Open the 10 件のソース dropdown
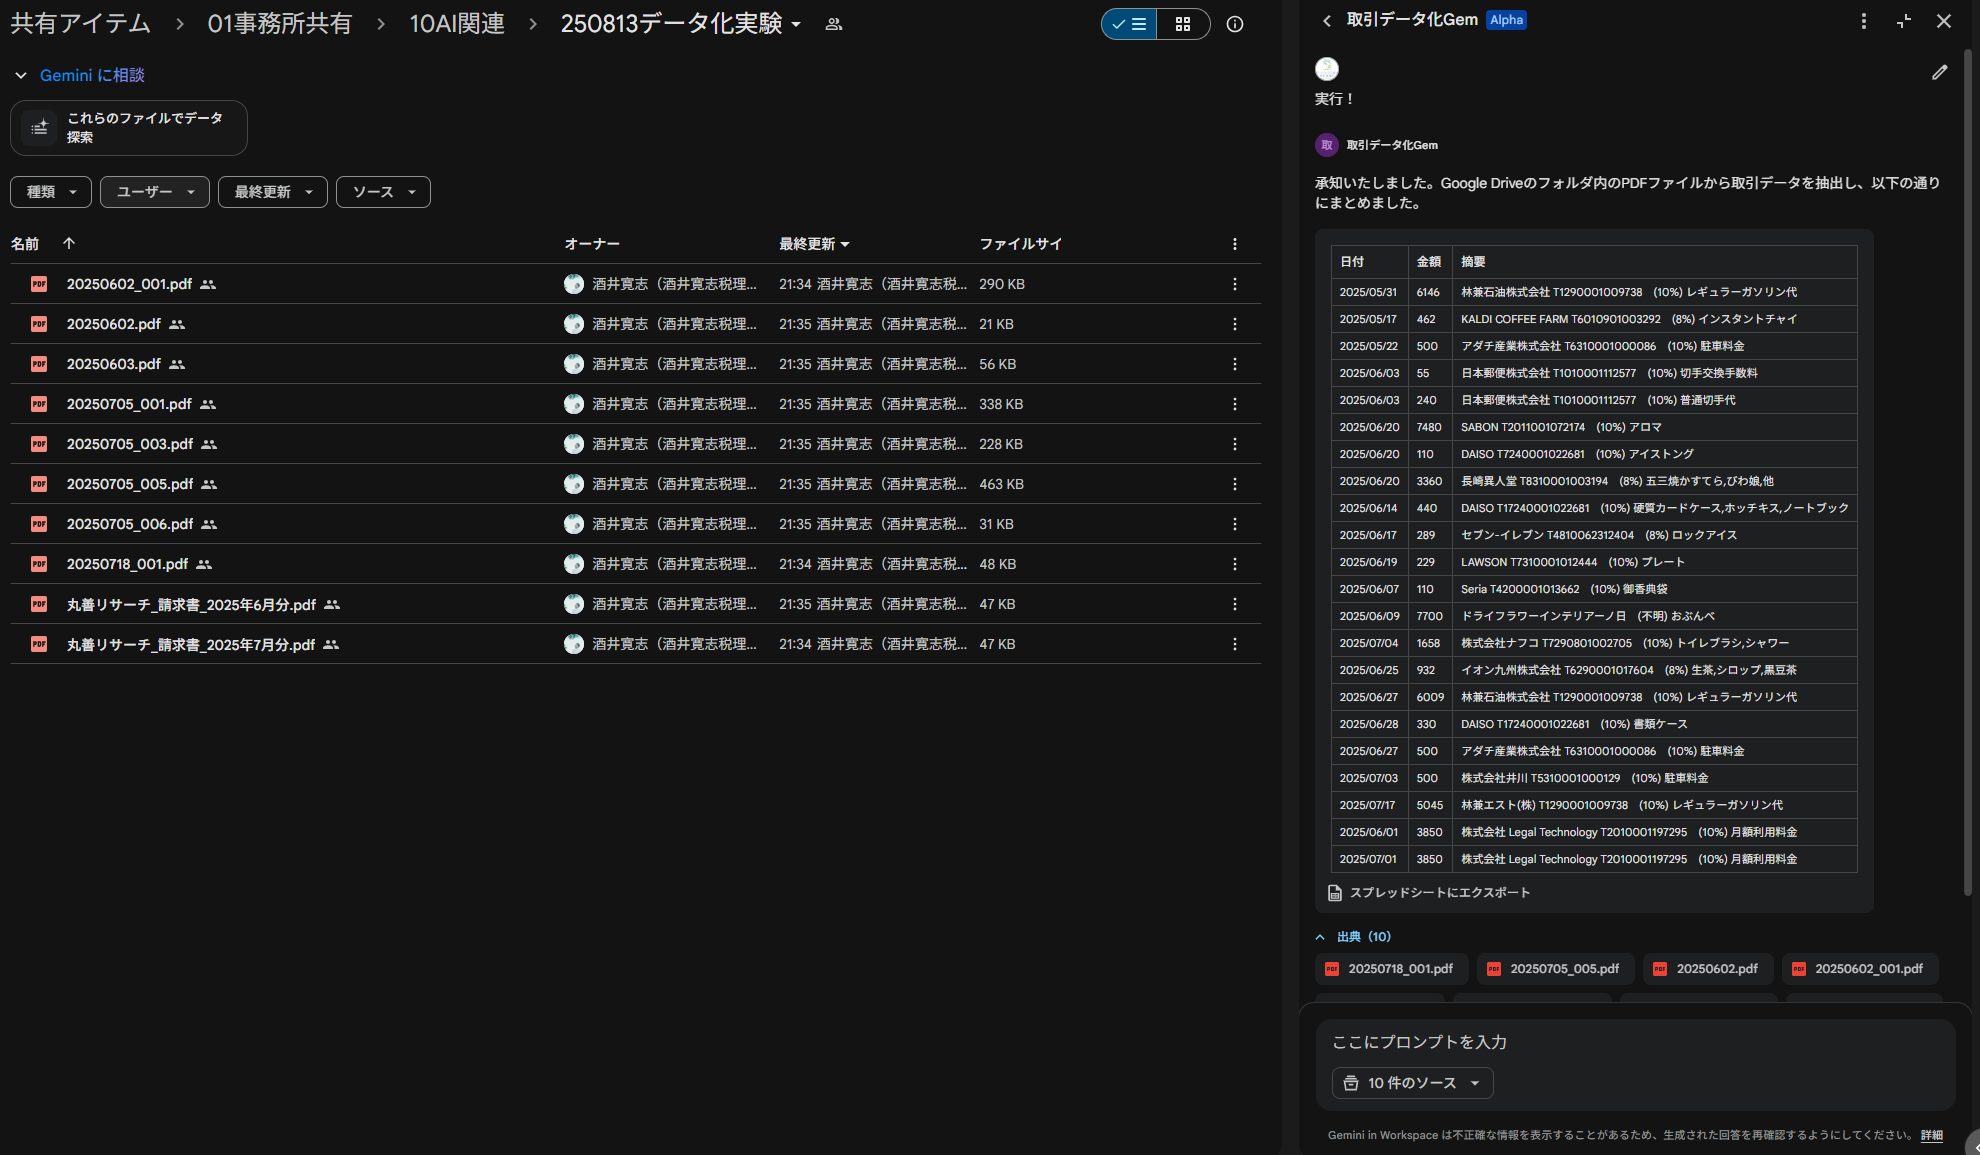The width and height of the screenshot is (1980, 1155). pos(1412,1083)
